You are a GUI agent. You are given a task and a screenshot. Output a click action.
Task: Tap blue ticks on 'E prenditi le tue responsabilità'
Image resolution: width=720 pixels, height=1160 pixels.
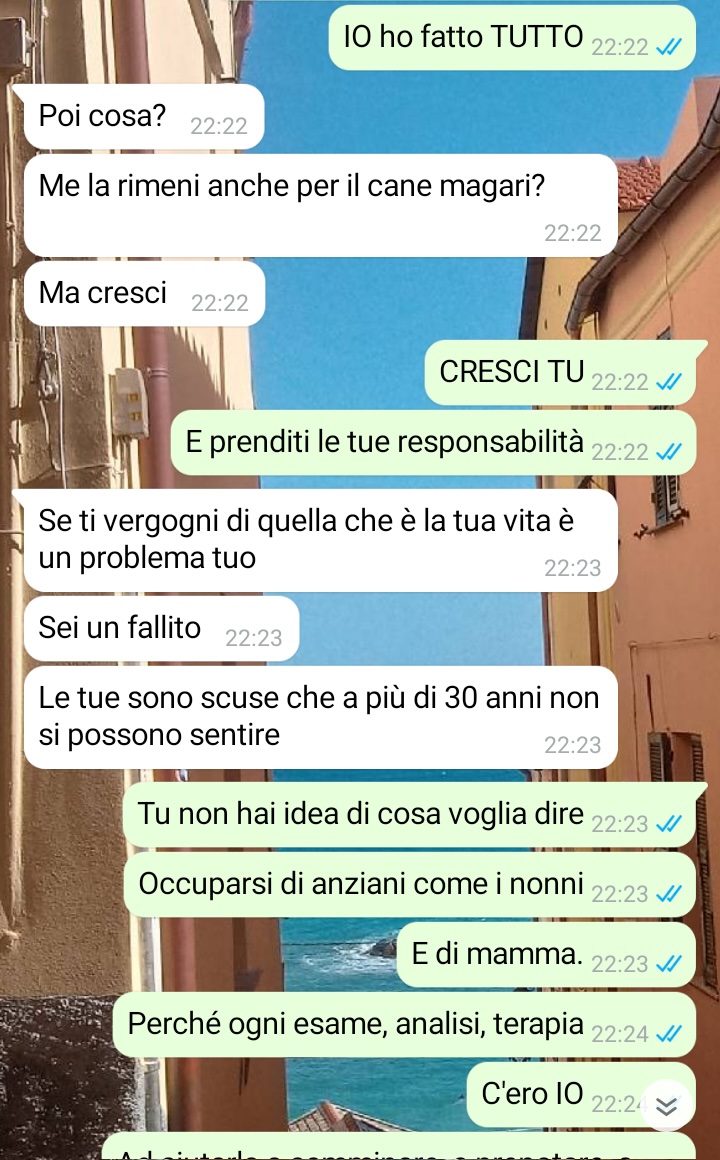(668, 451)
